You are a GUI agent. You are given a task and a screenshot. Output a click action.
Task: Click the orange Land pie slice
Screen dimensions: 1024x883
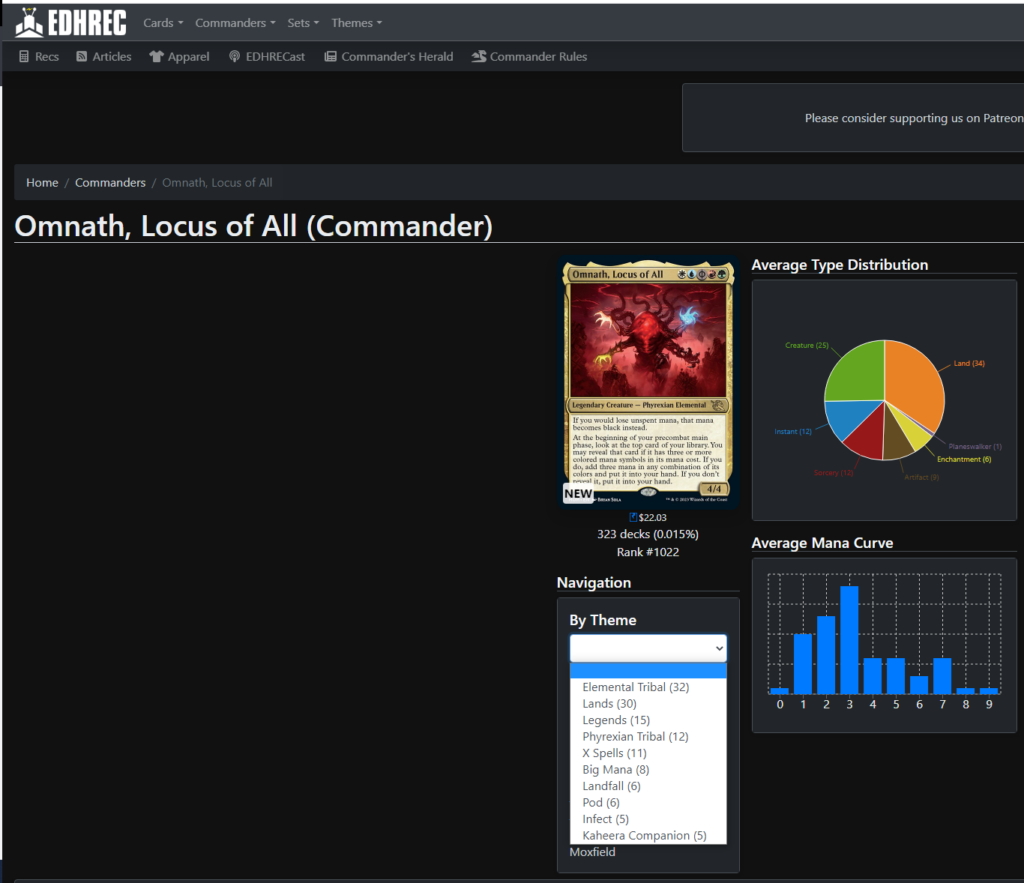point(914,387)
